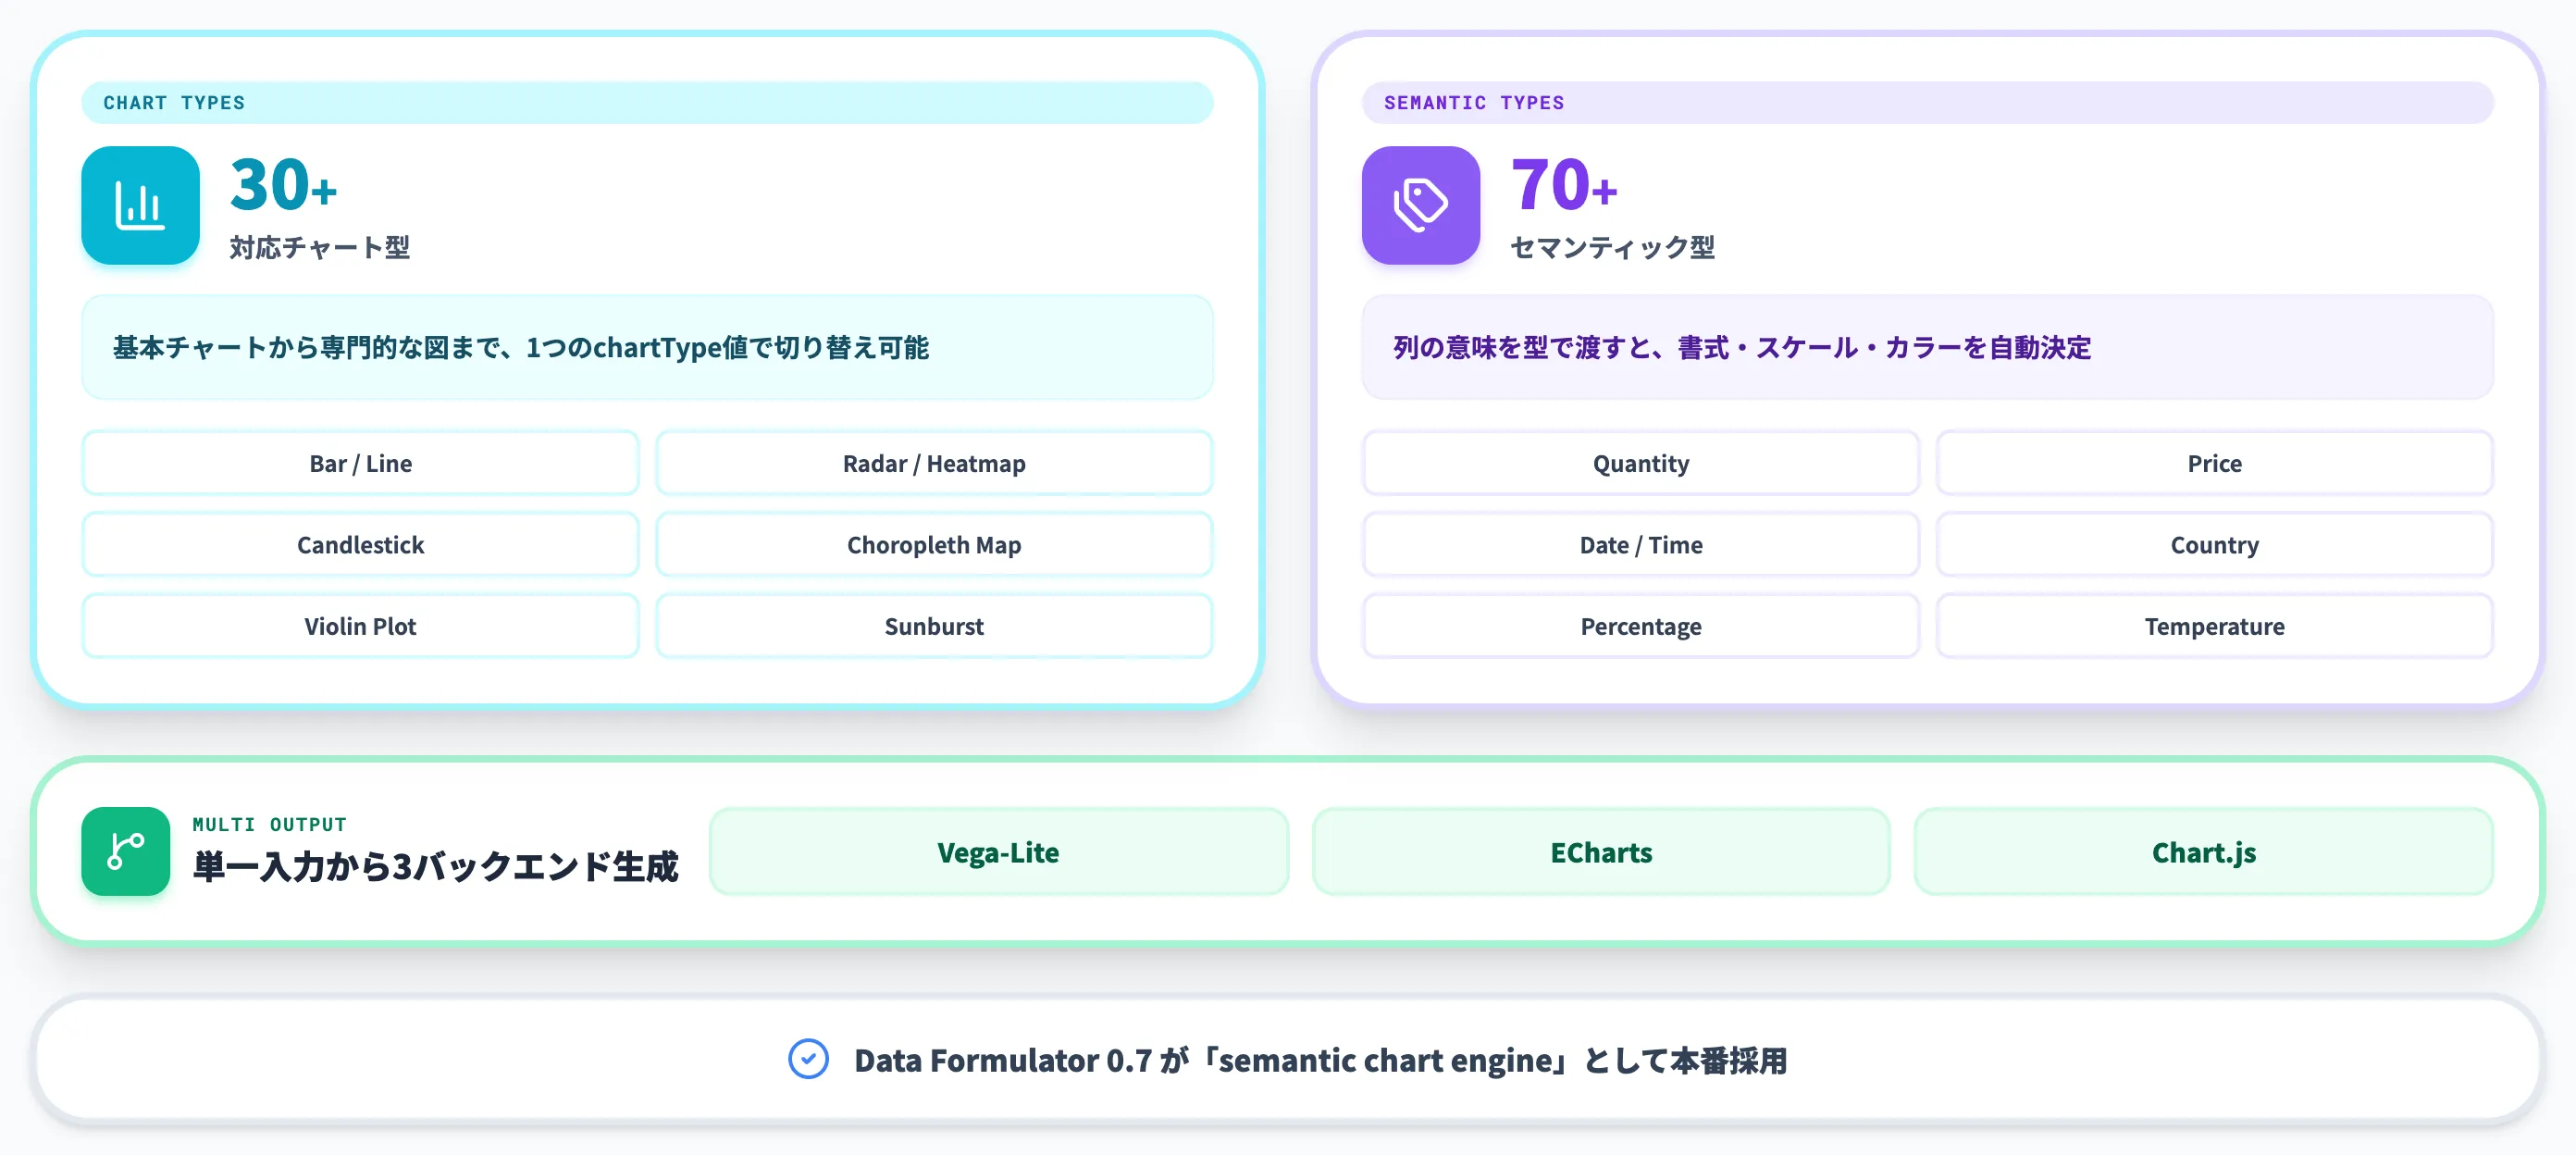
Task: Click the 対応チャート型 caption
Action: (319, 247)
